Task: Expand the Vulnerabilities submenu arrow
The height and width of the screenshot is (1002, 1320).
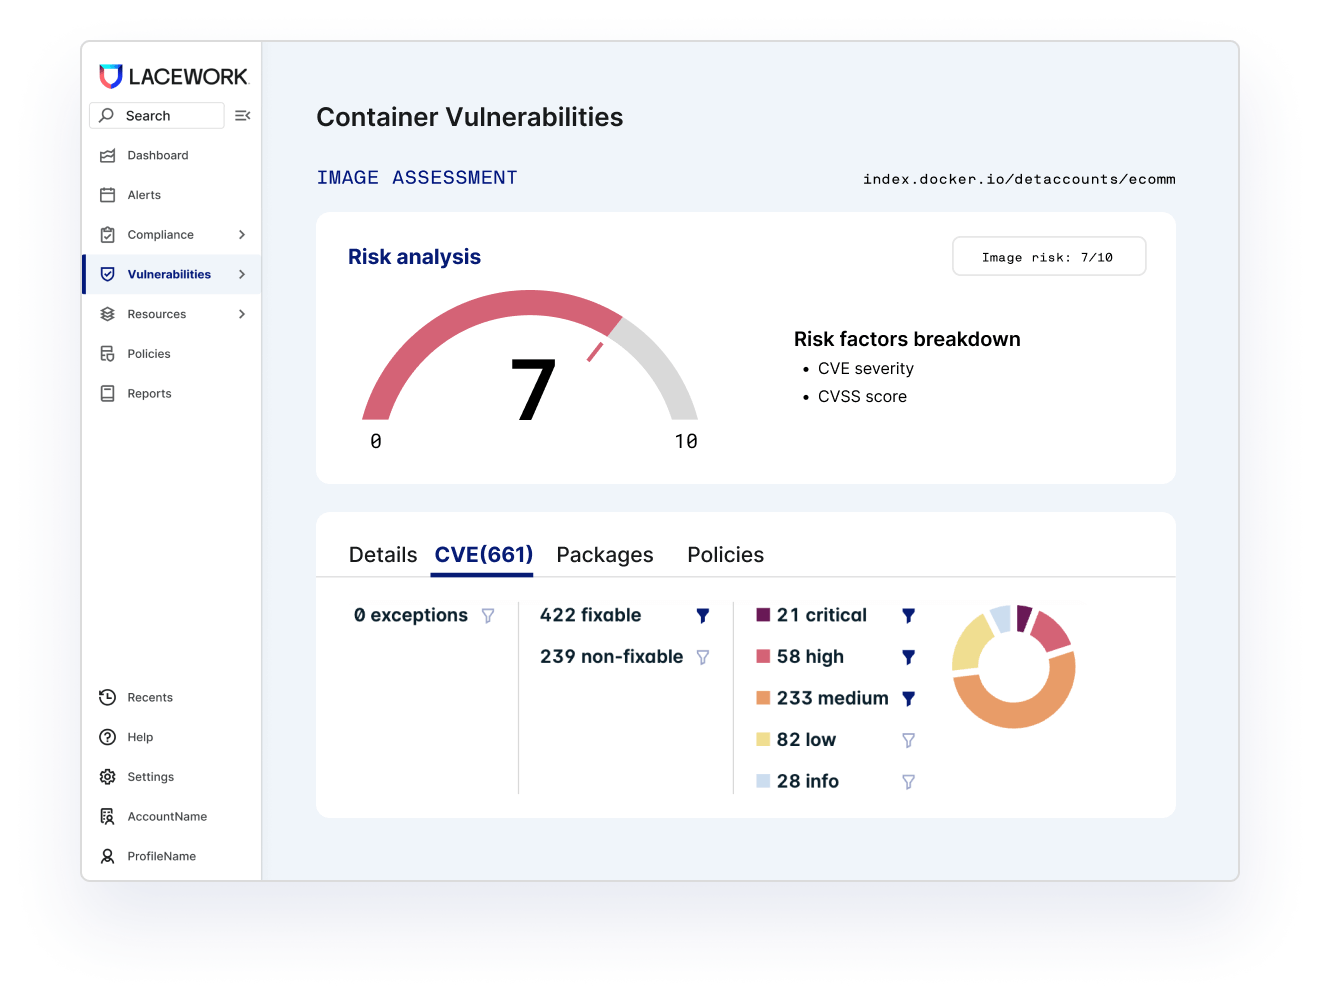Action: 242,275
